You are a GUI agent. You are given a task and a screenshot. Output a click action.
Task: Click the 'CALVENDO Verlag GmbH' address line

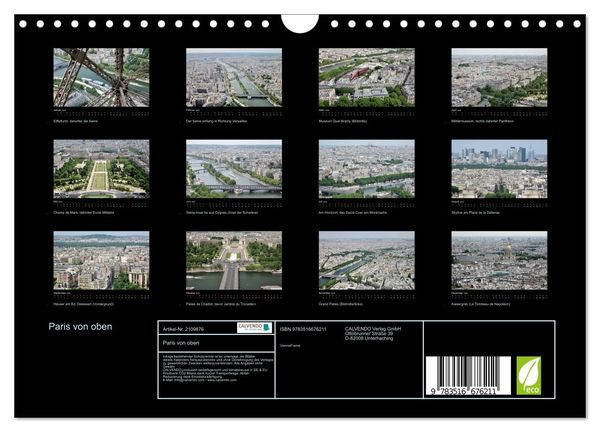373,329
